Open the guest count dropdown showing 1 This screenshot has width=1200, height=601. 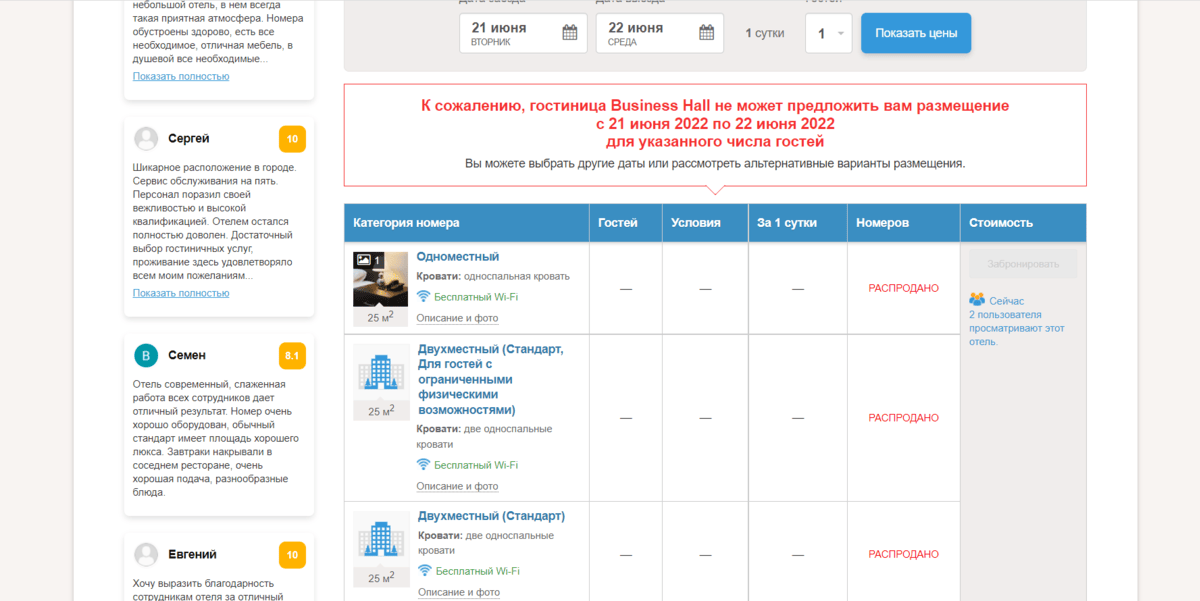point(829,33)
